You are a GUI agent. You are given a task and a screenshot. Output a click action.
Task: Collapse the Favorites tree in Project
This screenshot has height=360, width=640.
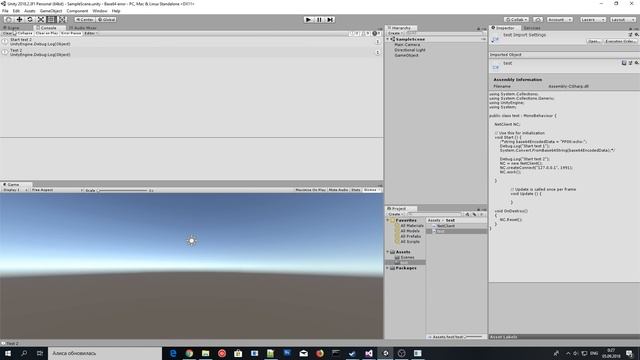pos(388,220)
